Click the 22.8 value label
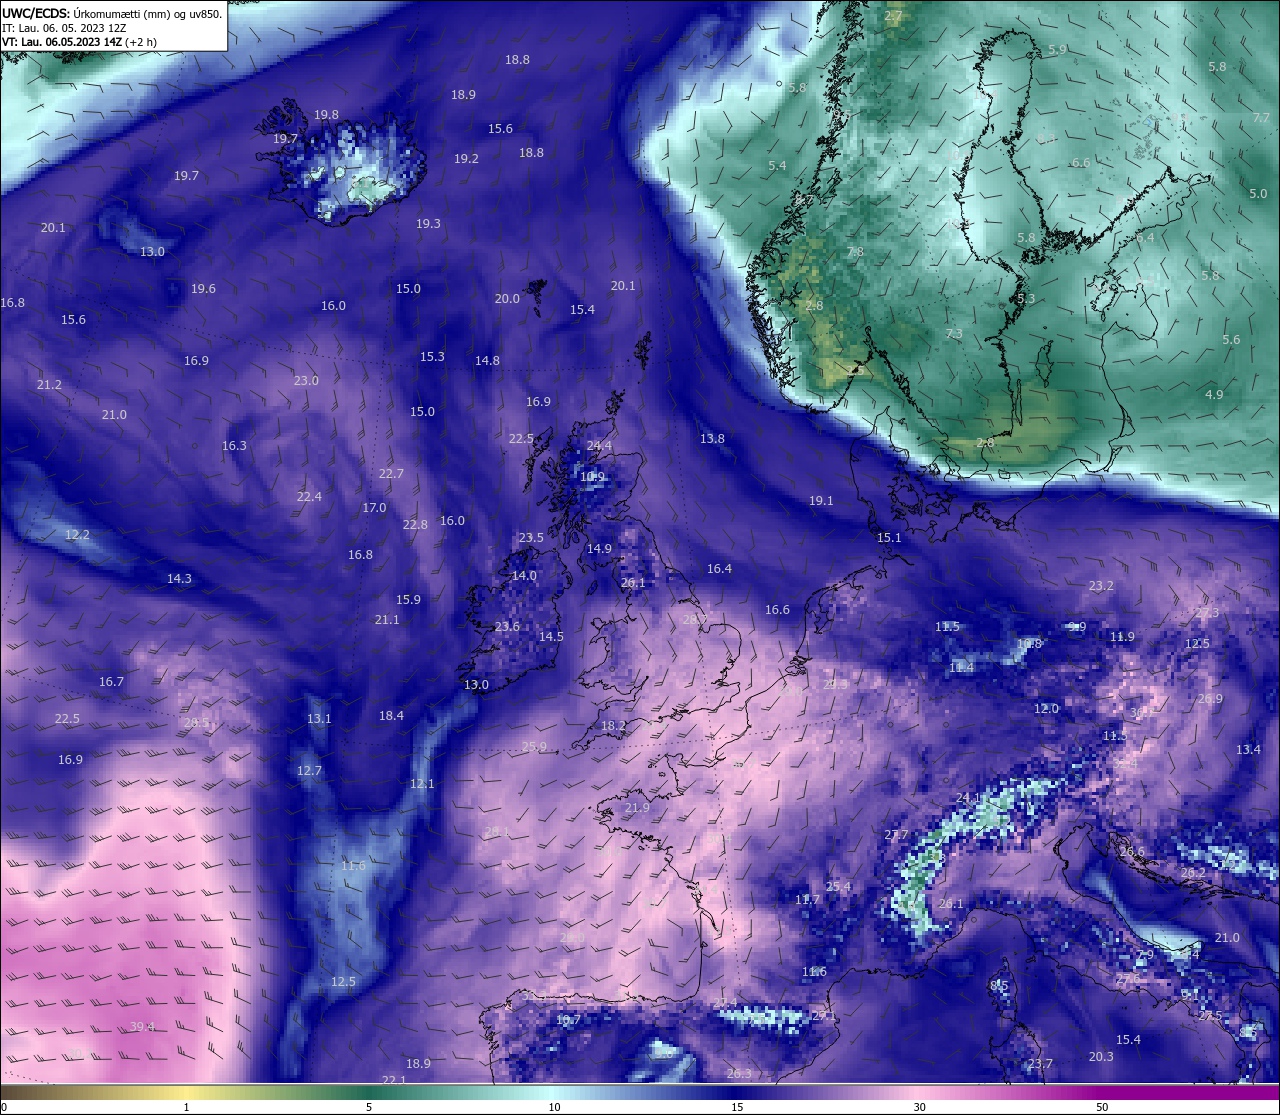1280x1115 pixels. tap(415, 524)
